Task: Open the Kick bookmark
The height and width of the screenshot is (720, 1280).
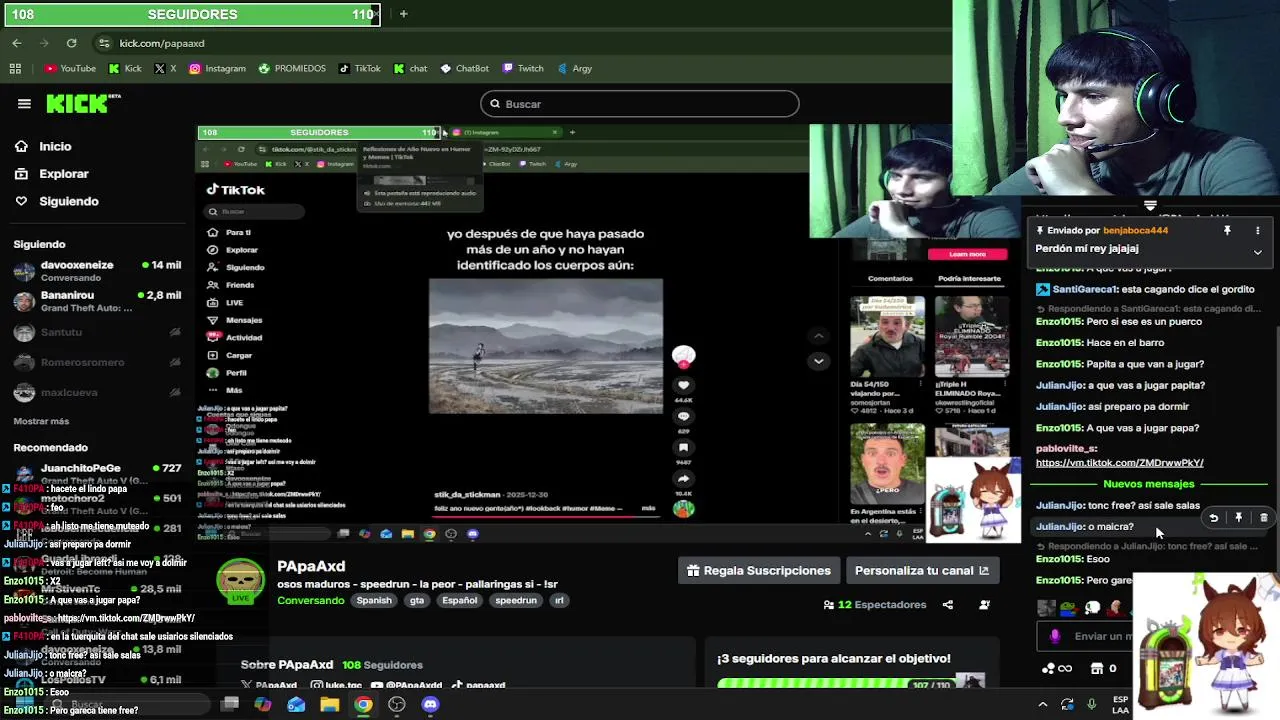Action: pos(125,68)
